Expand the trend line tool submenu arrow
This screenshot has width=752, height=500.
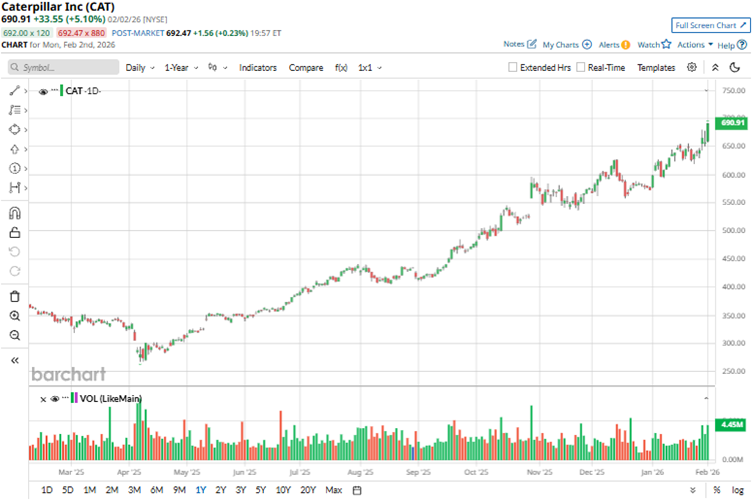tap(25, 91)
